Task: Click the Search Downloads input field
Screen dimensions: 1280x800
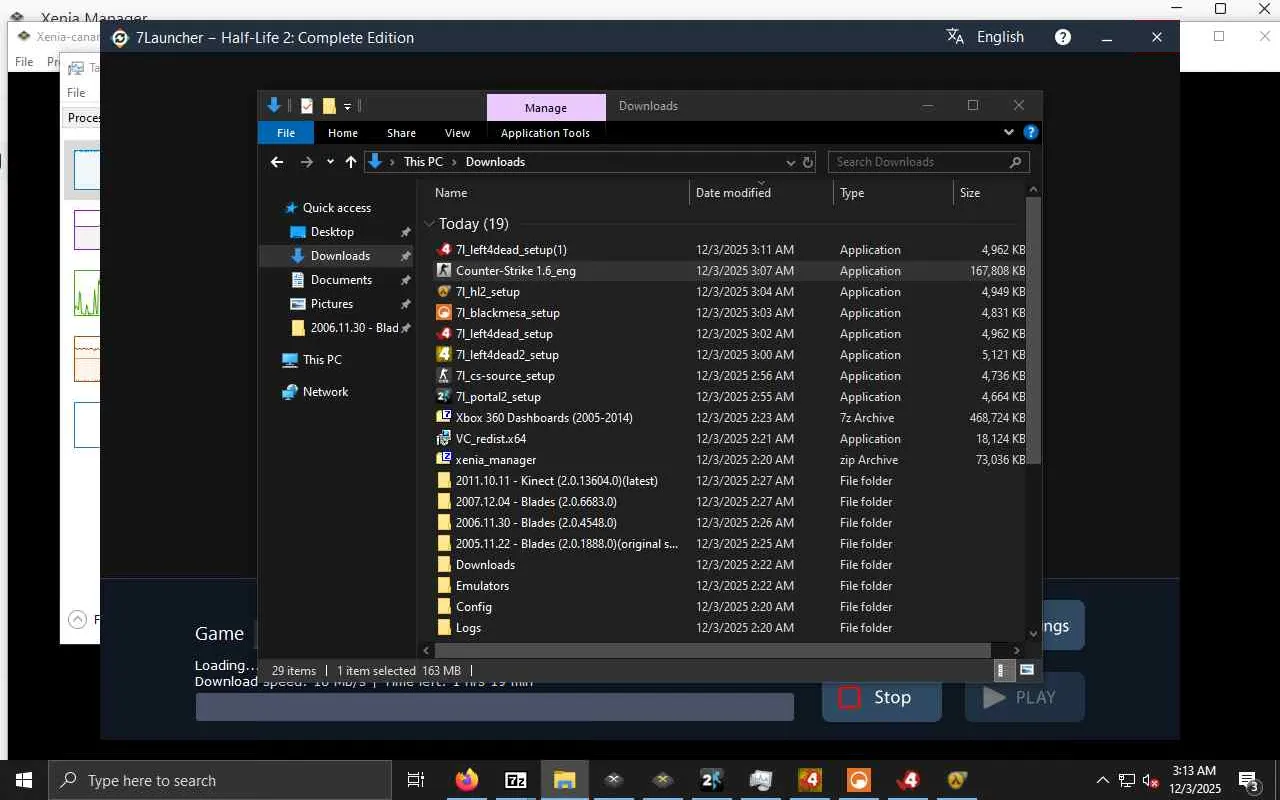Action: click(918, 162)
